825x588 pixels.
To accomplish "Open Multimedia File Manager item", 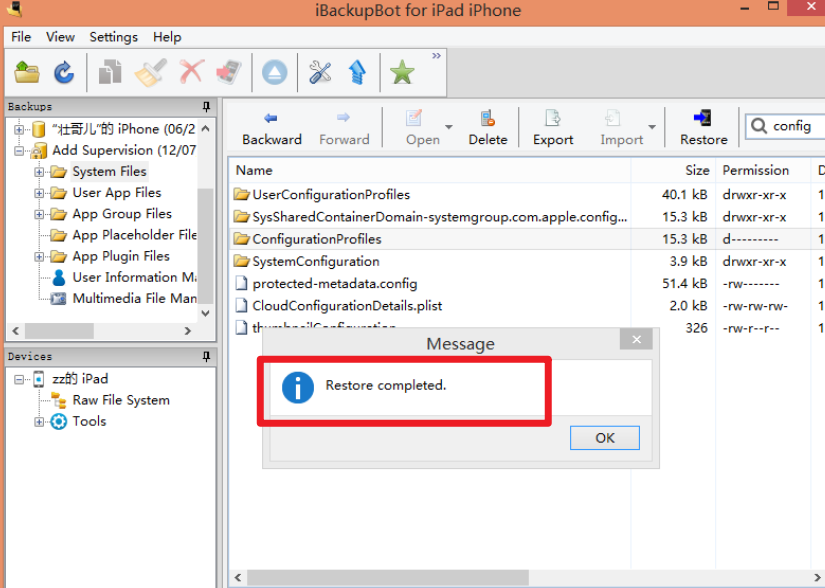I will [x=134, y=298].
